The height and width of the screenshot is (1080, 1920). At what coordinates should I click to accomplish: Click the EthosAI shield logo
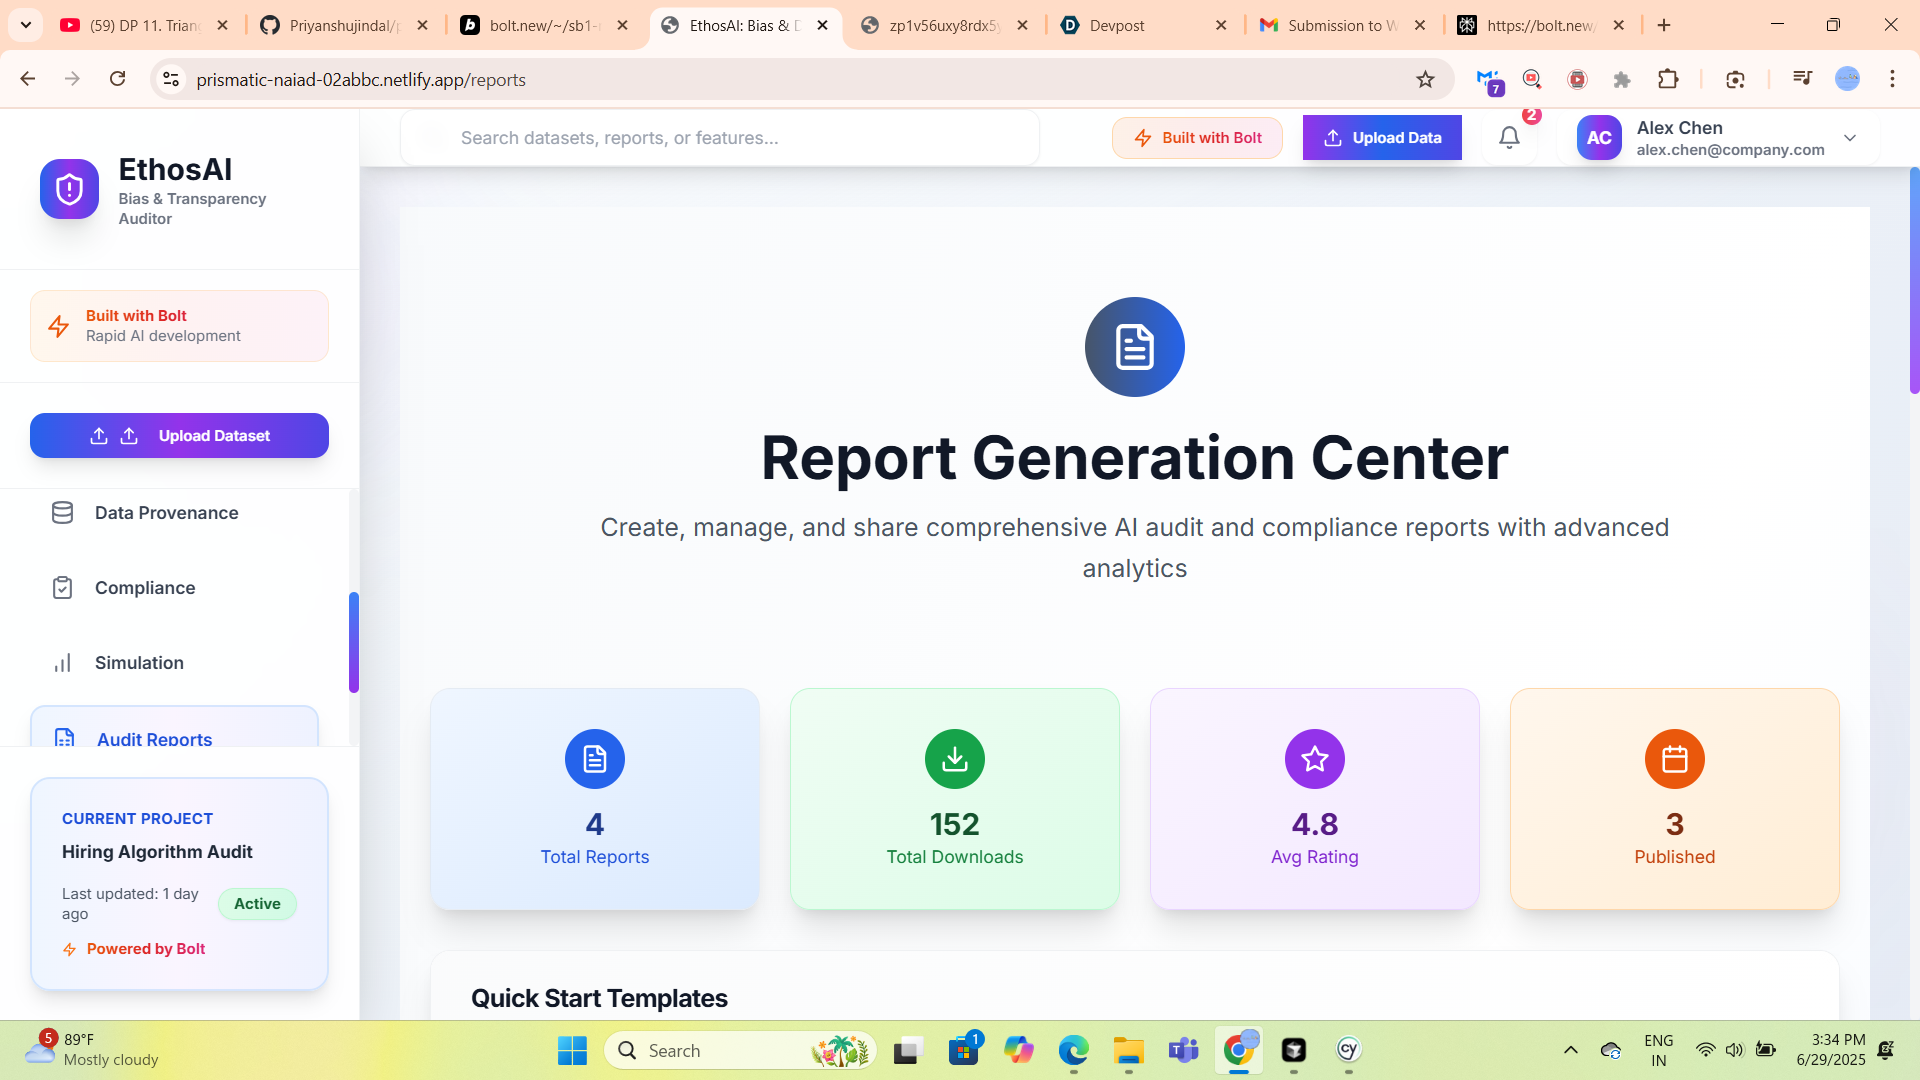pos(69,189)
